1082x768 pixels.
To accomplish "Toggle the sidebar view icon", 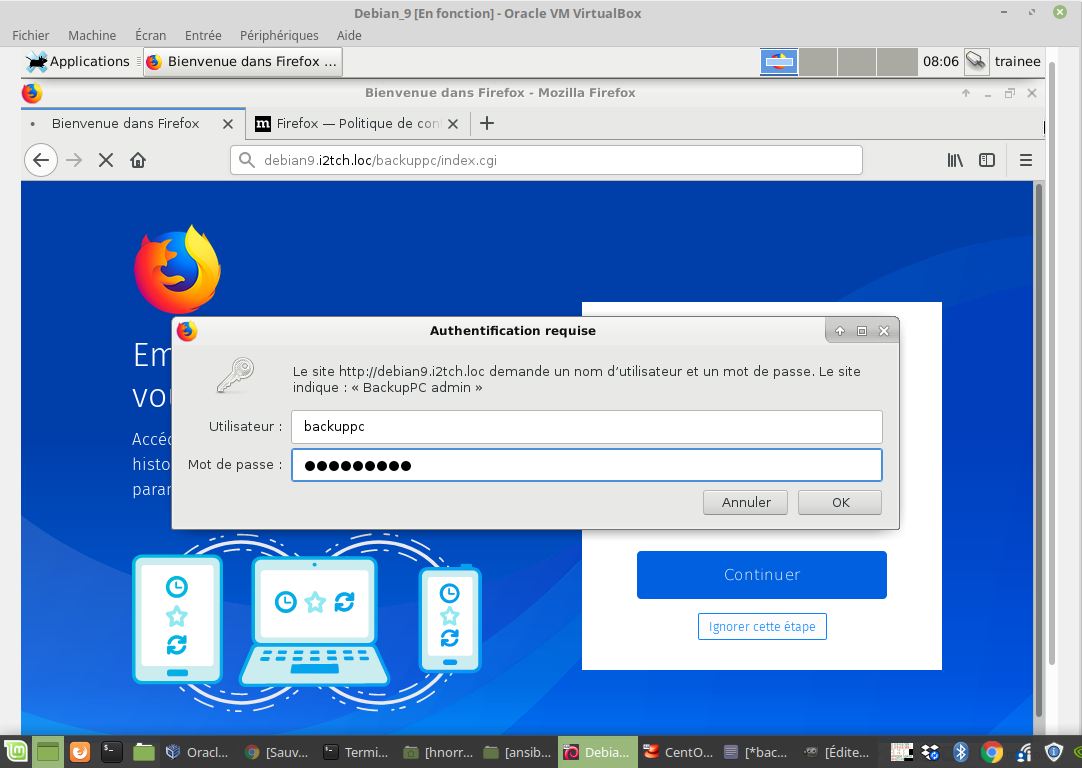I will click(987, 160).
